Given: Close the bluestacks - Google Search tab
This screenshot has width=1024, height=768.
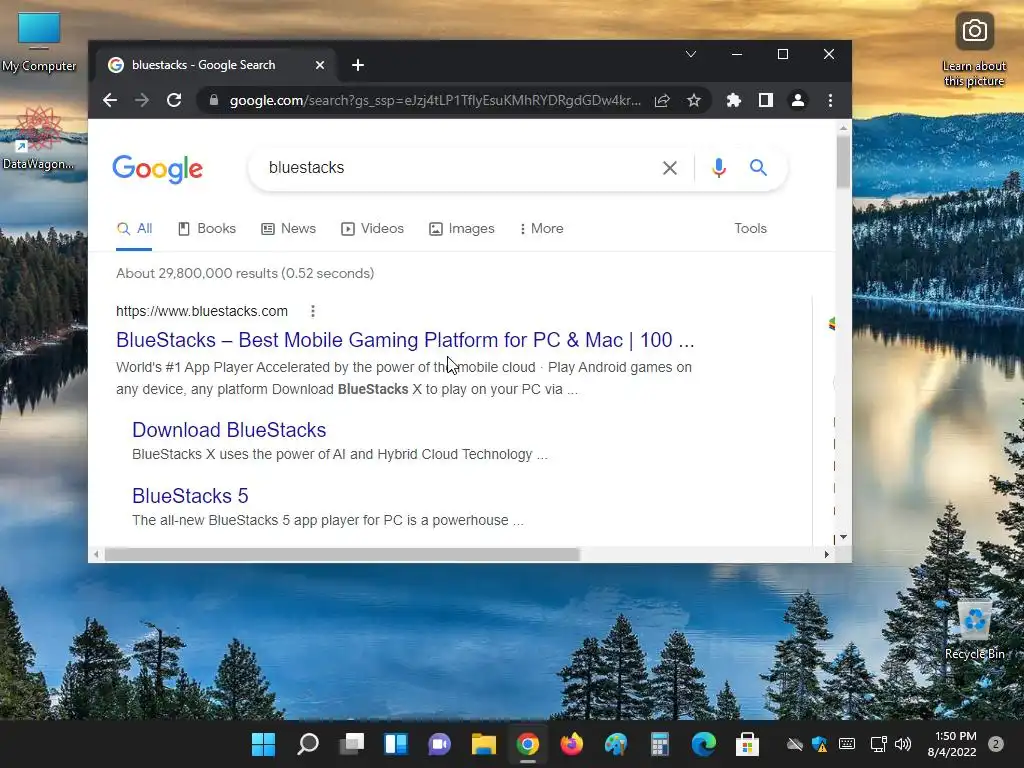Looking at the screenshot, I should [320, 65].
